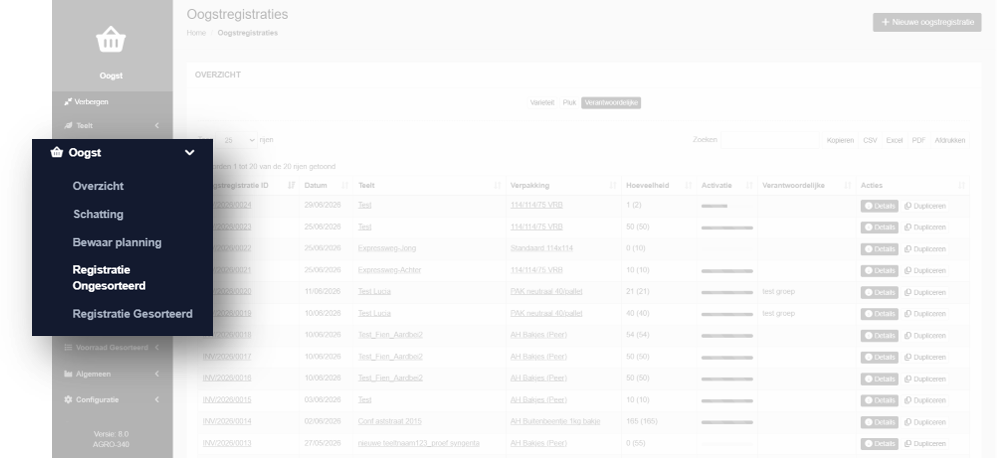Sort table by Activatie column icon
The width and height of the screenshot is (997, 458).
coord(749,185)
